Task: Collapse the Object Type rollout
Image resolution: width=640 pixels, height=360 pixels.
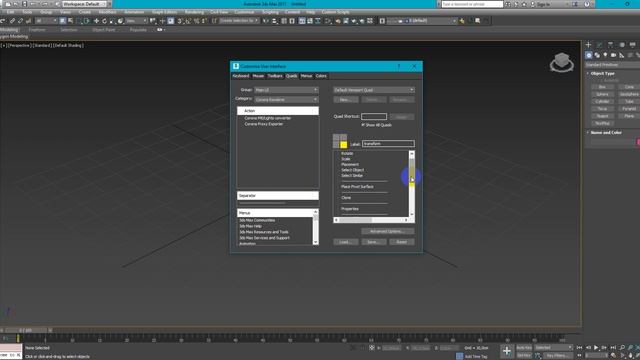Action: coord(602,73)
